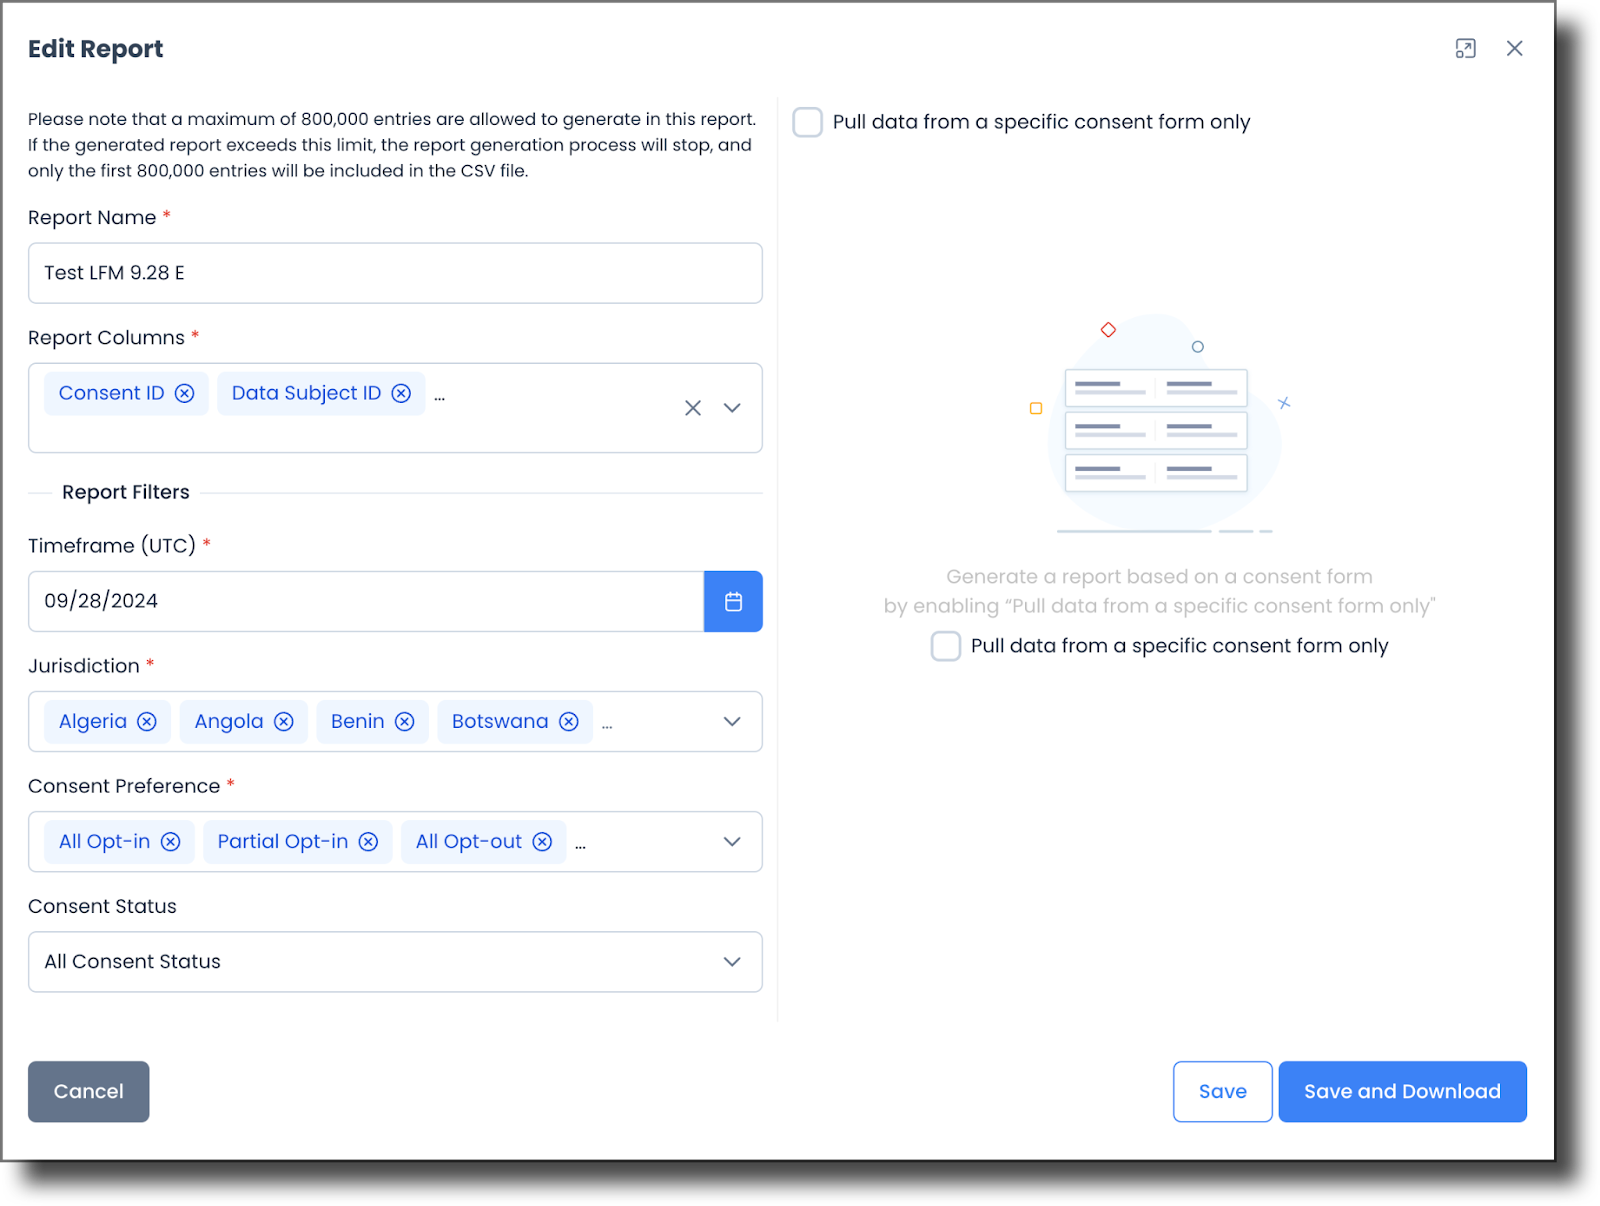Open the Consent Preference dropdown
This screenshot has height=1206, width=1600.
[732, 841]
